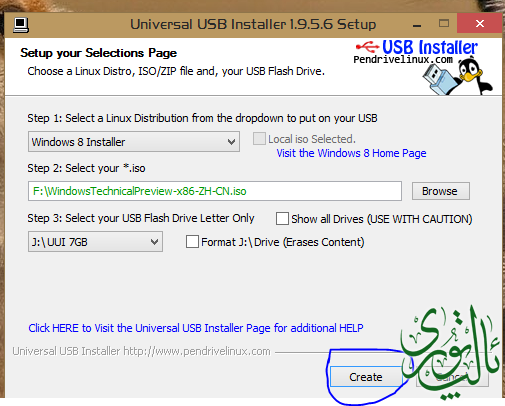Image resolution: width=505 pixels, height=406 pixels.
Task: Click the ISO file path field
Action: (215, 191)
